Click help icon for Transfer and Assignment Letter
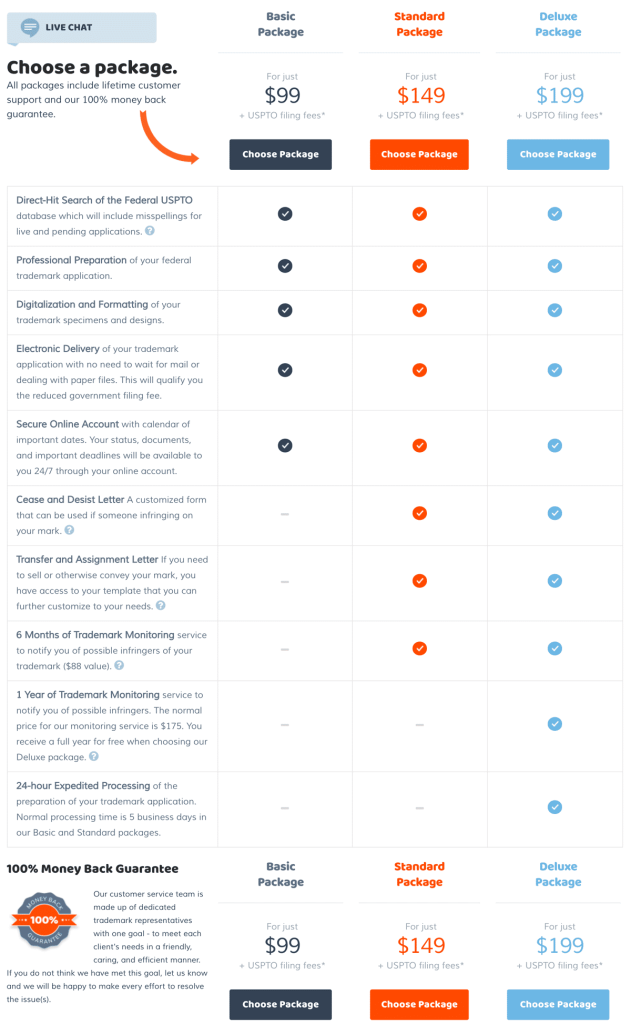631x1024 pixels. pyautogui.click(x=161, y=605)
